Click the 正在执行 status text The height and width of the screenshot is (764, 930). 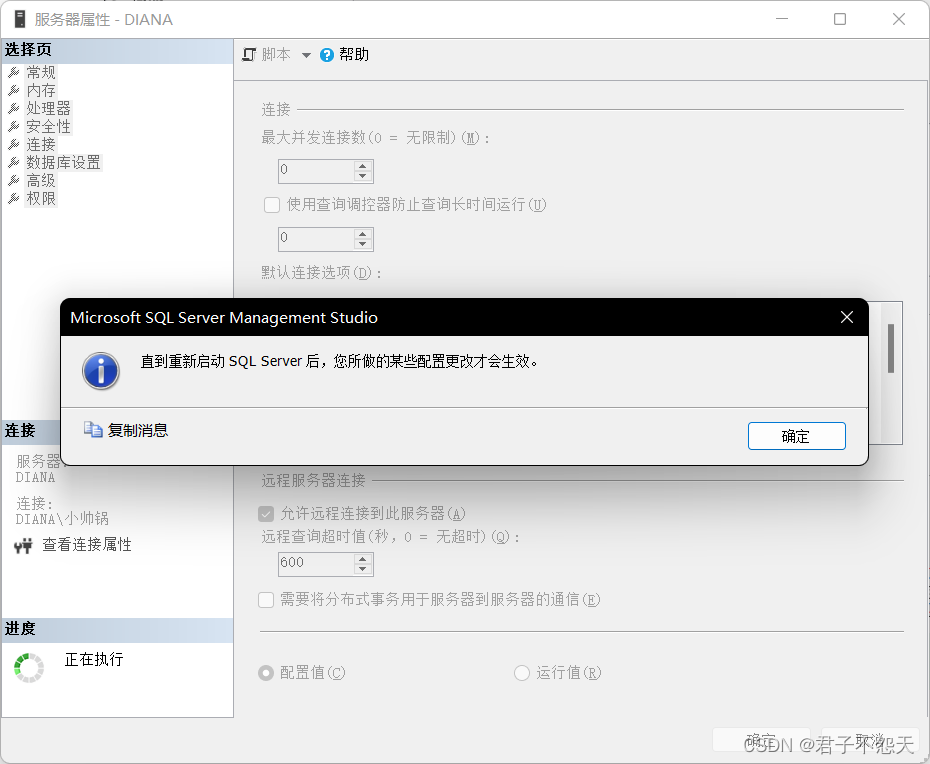[x=94, y=659]
